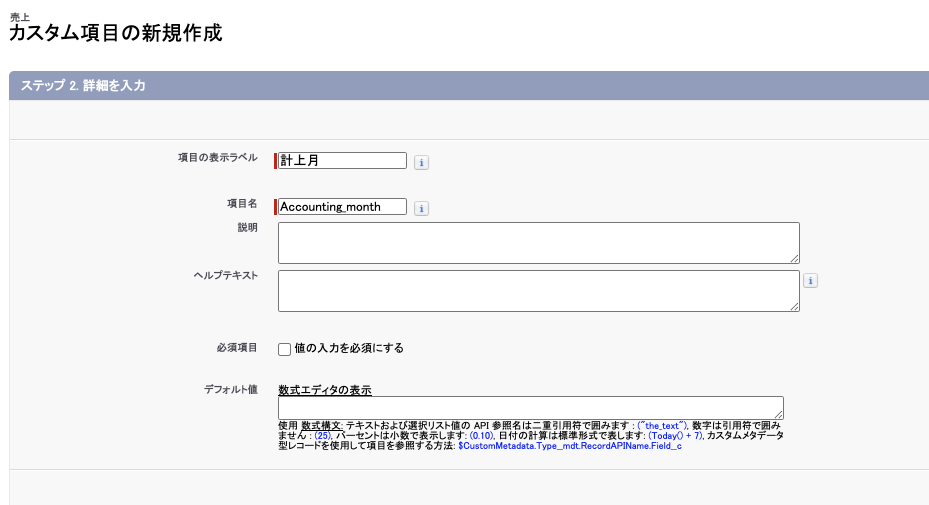Open the 数式構文 help link
Image resolution: width=929 pixels, height=505 pixels.
322,426
